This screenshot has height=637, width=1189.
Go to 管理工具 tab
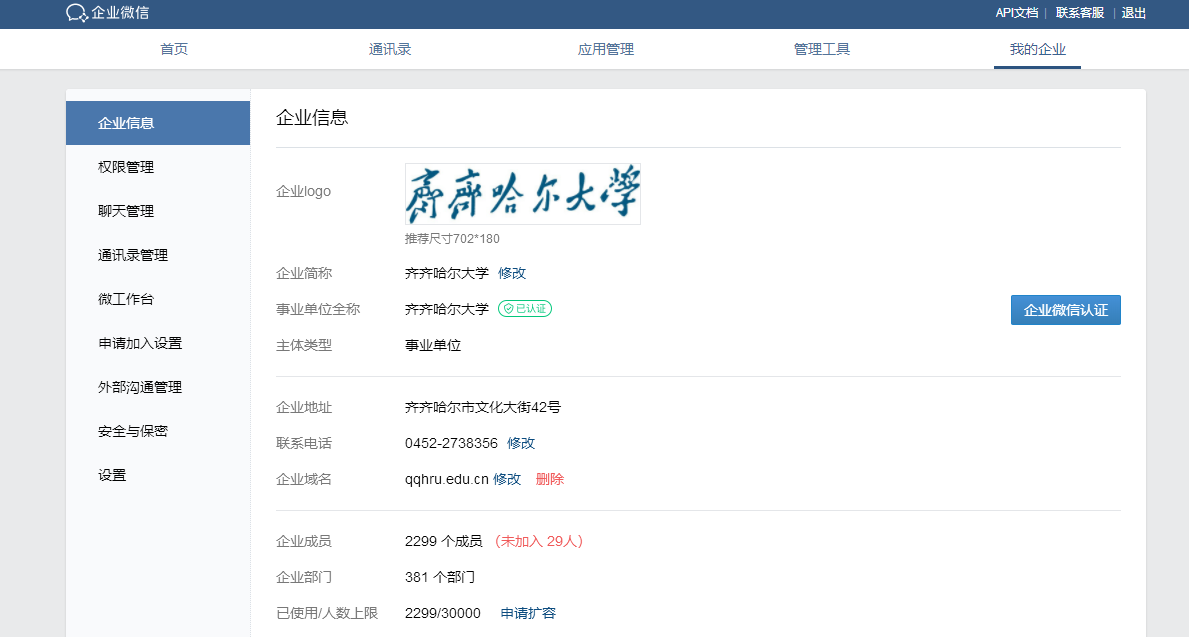(x=822, y=49)
